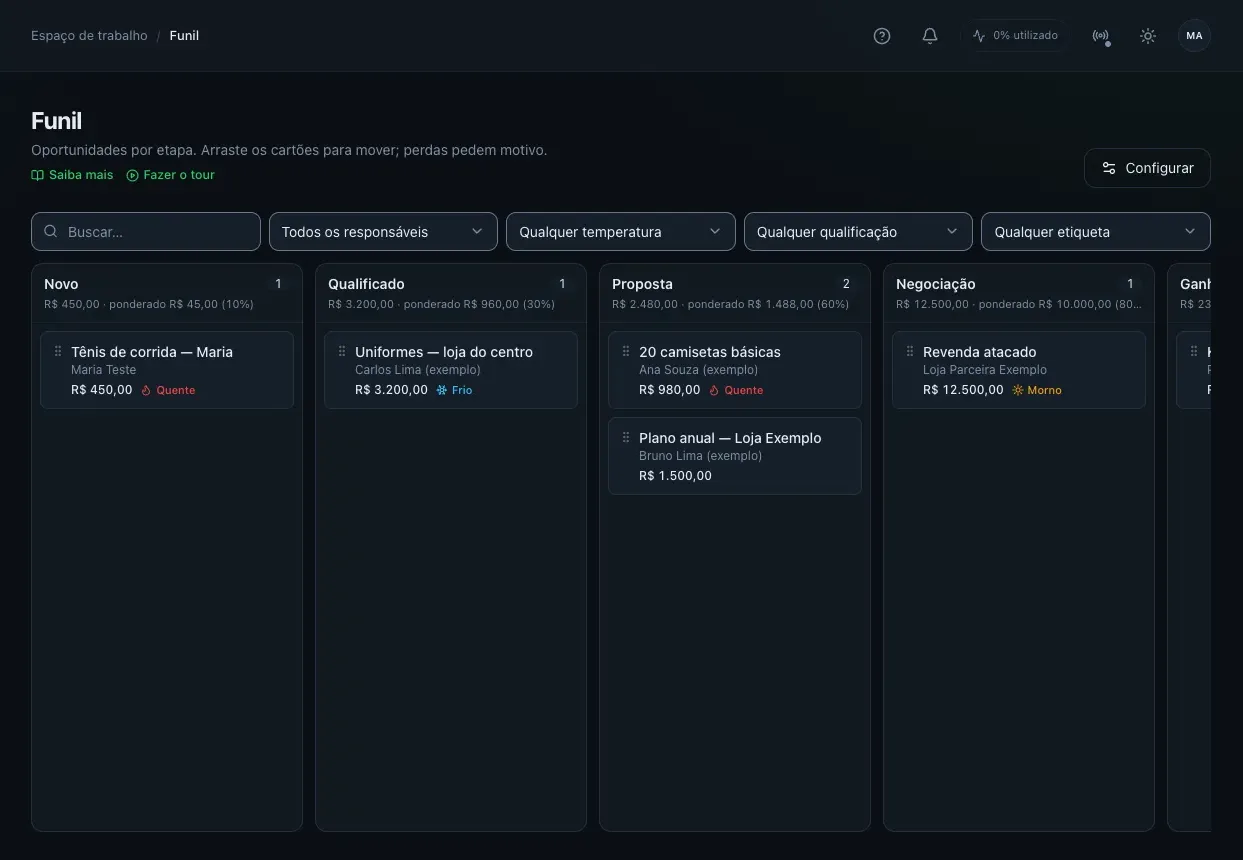This screenshot has height=860, width=1243.
Task: Start the Fazer o tour link
Action: click(170, 175)
